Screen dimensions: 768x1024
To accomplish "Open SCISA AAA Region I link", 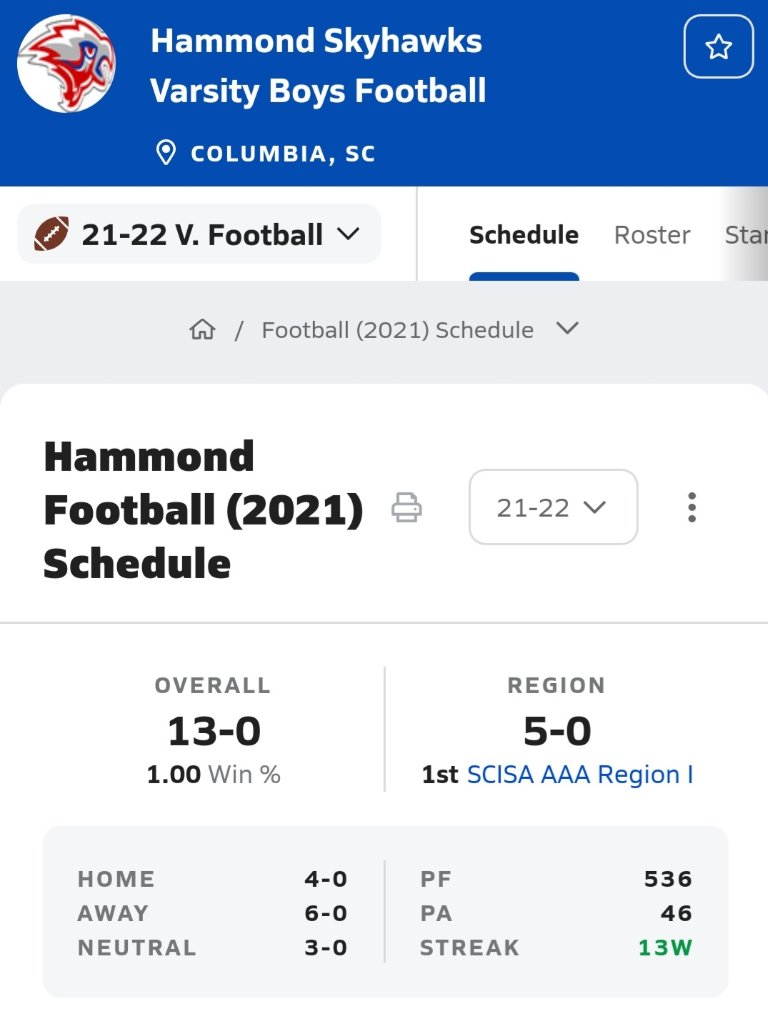I will tap(580, 775).
